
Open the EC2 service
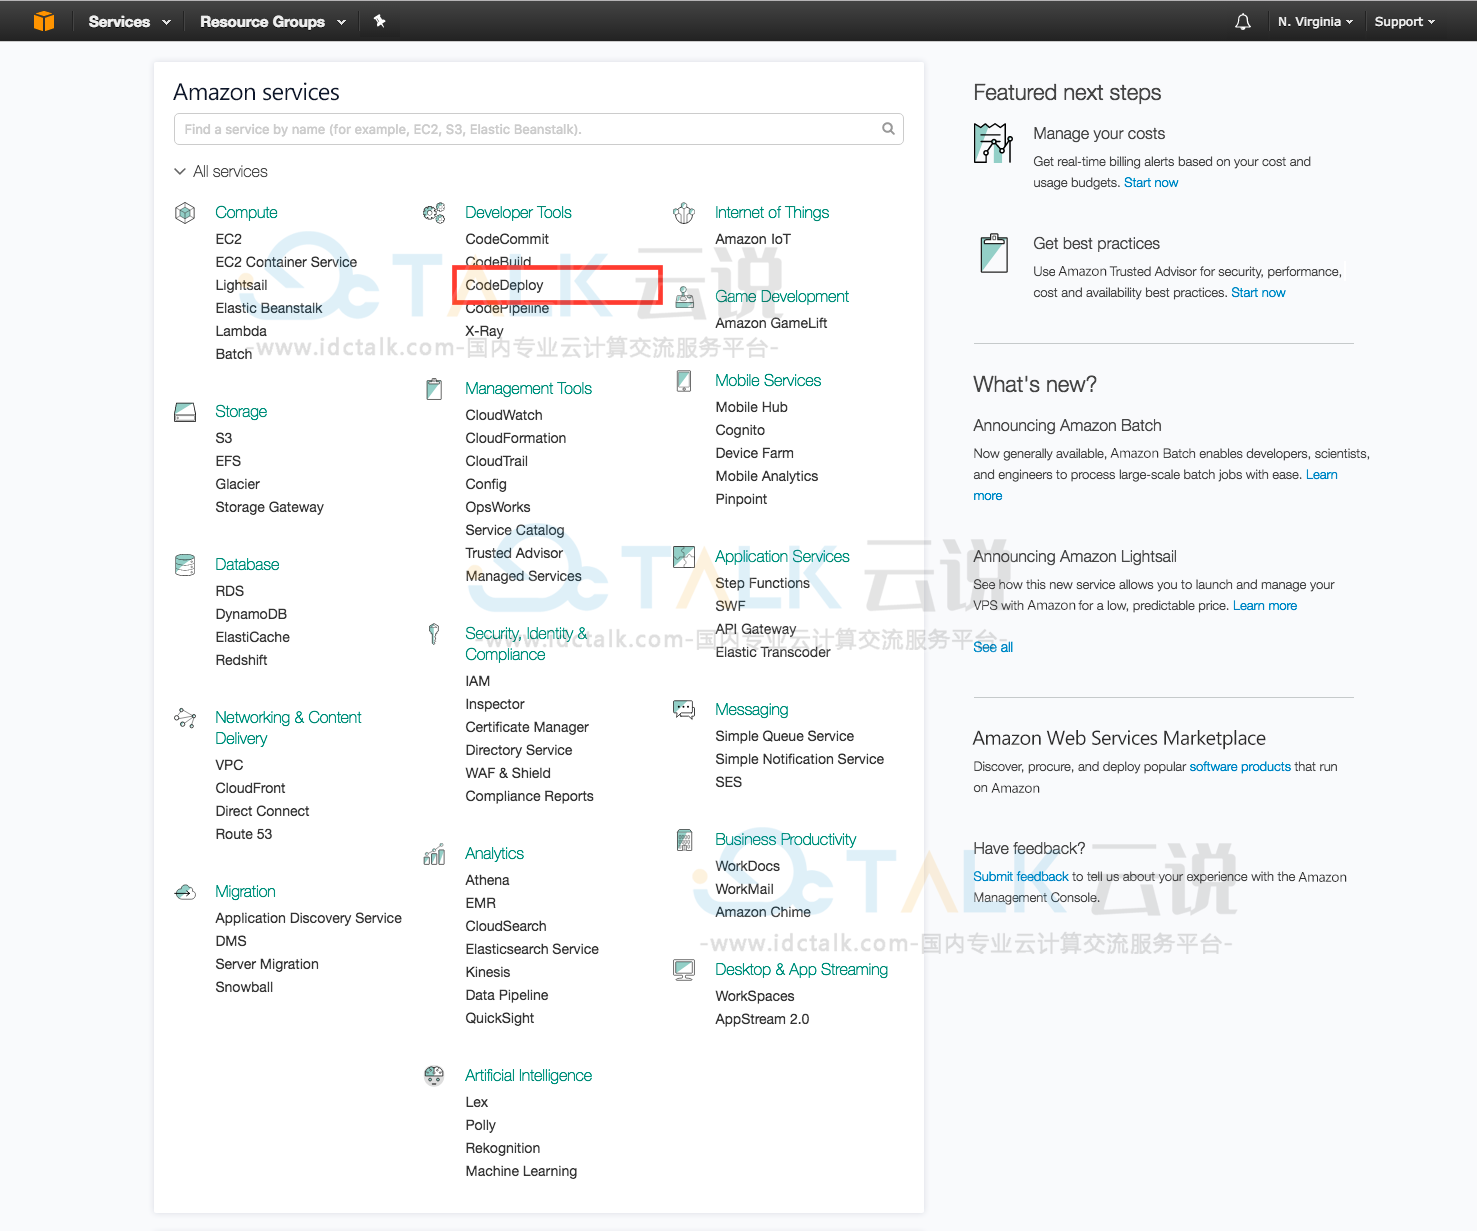[229, 239]
